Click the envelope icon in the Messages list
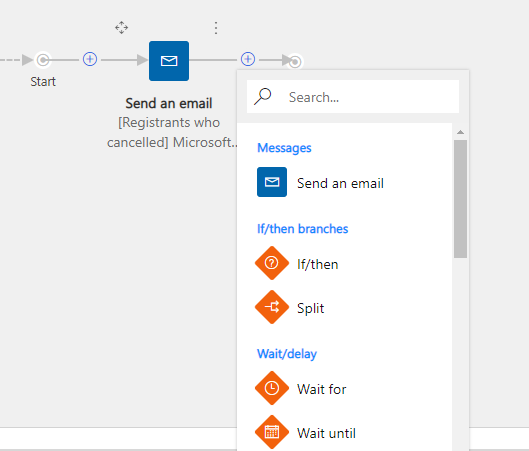The width and height of the screenshot is (529, 451). pyautogui.click(x=272, y=182)
